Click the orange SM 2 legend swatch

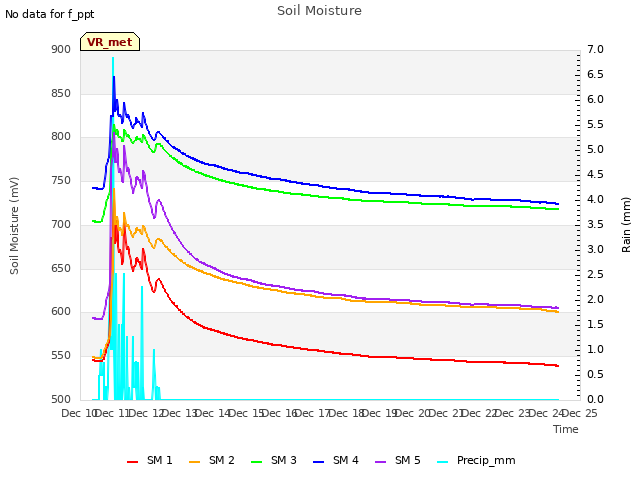coord(195,462)
